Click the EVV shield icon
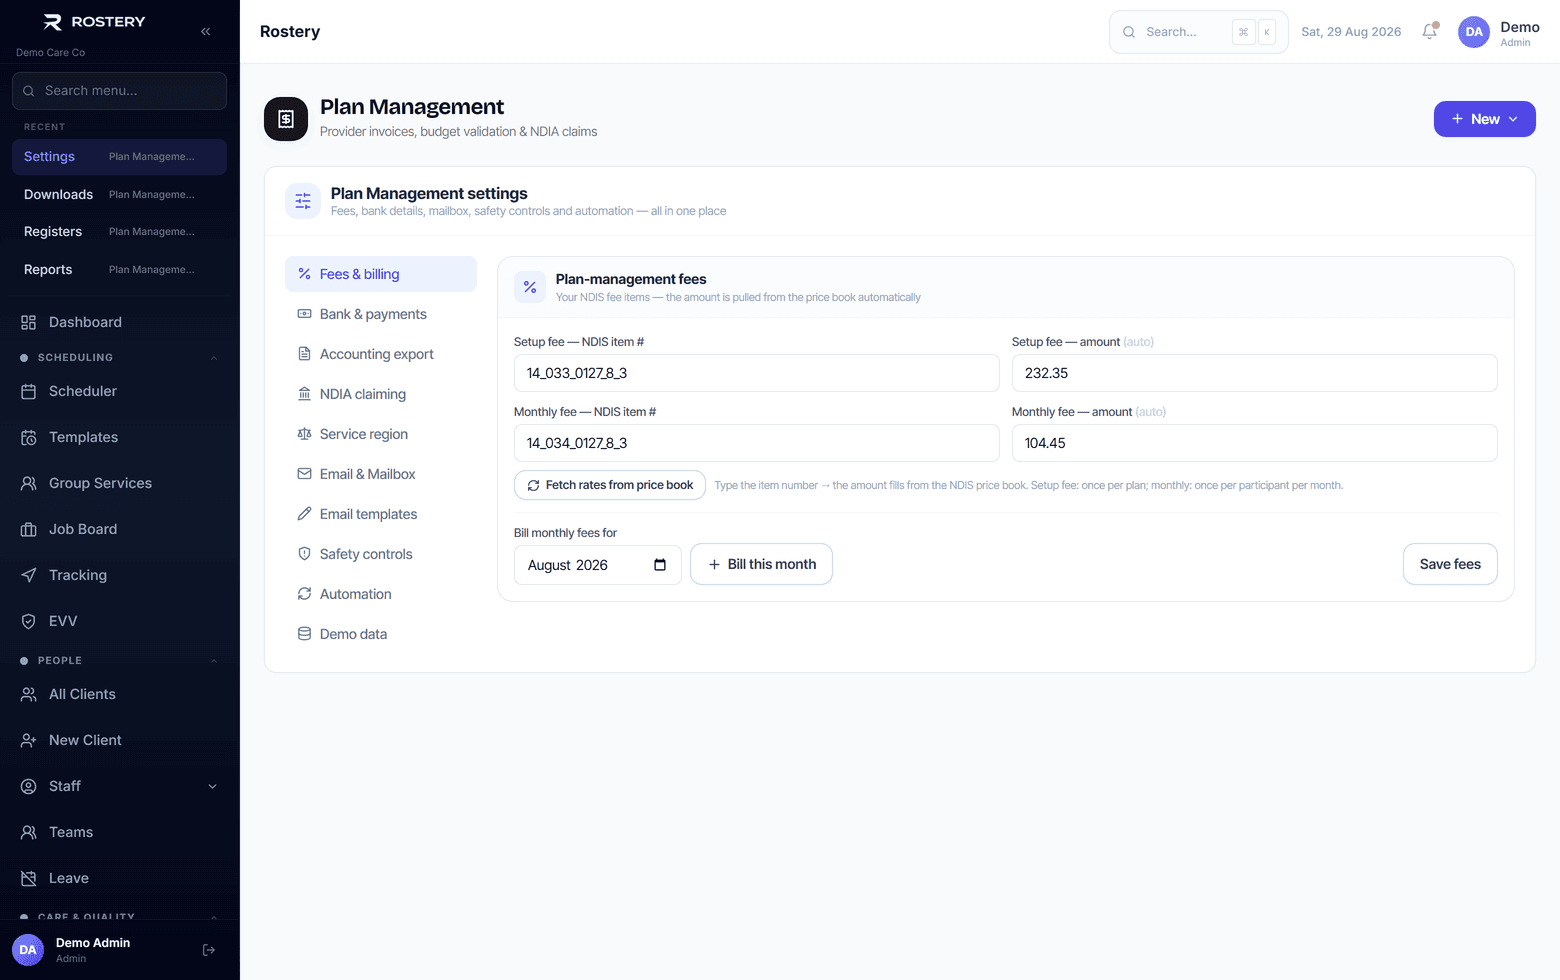Image resolution: width=1560 pixels, height=980 pixels. pos(29,621)
